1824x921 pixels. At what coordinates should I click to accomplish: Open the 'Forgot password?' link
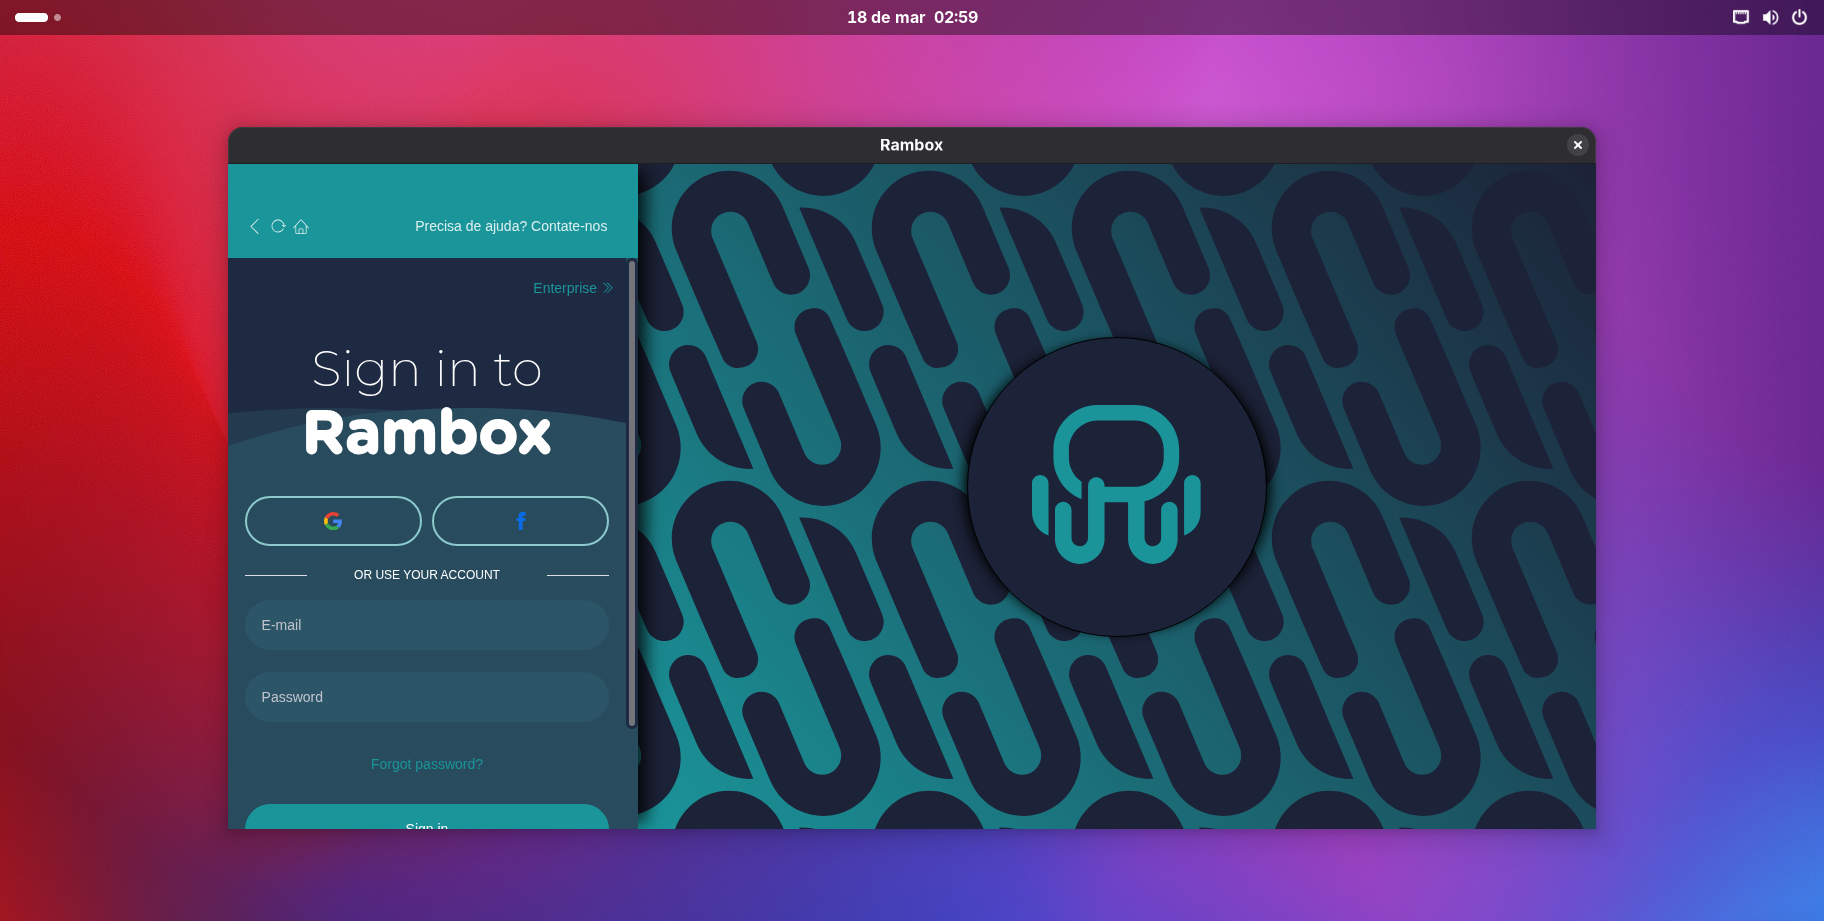427,764
